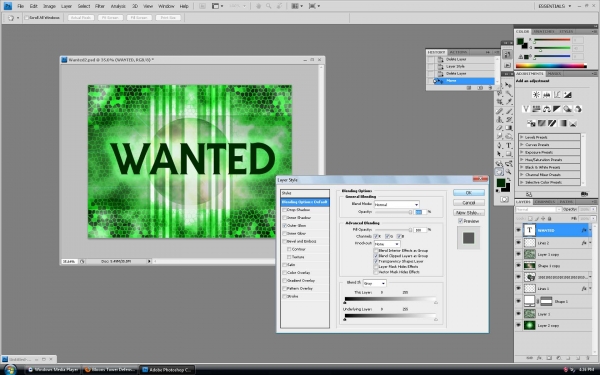This screenshot has height=375, width=600.
Task: Select the Shape 1 copy layer
Action: (554, 266)
